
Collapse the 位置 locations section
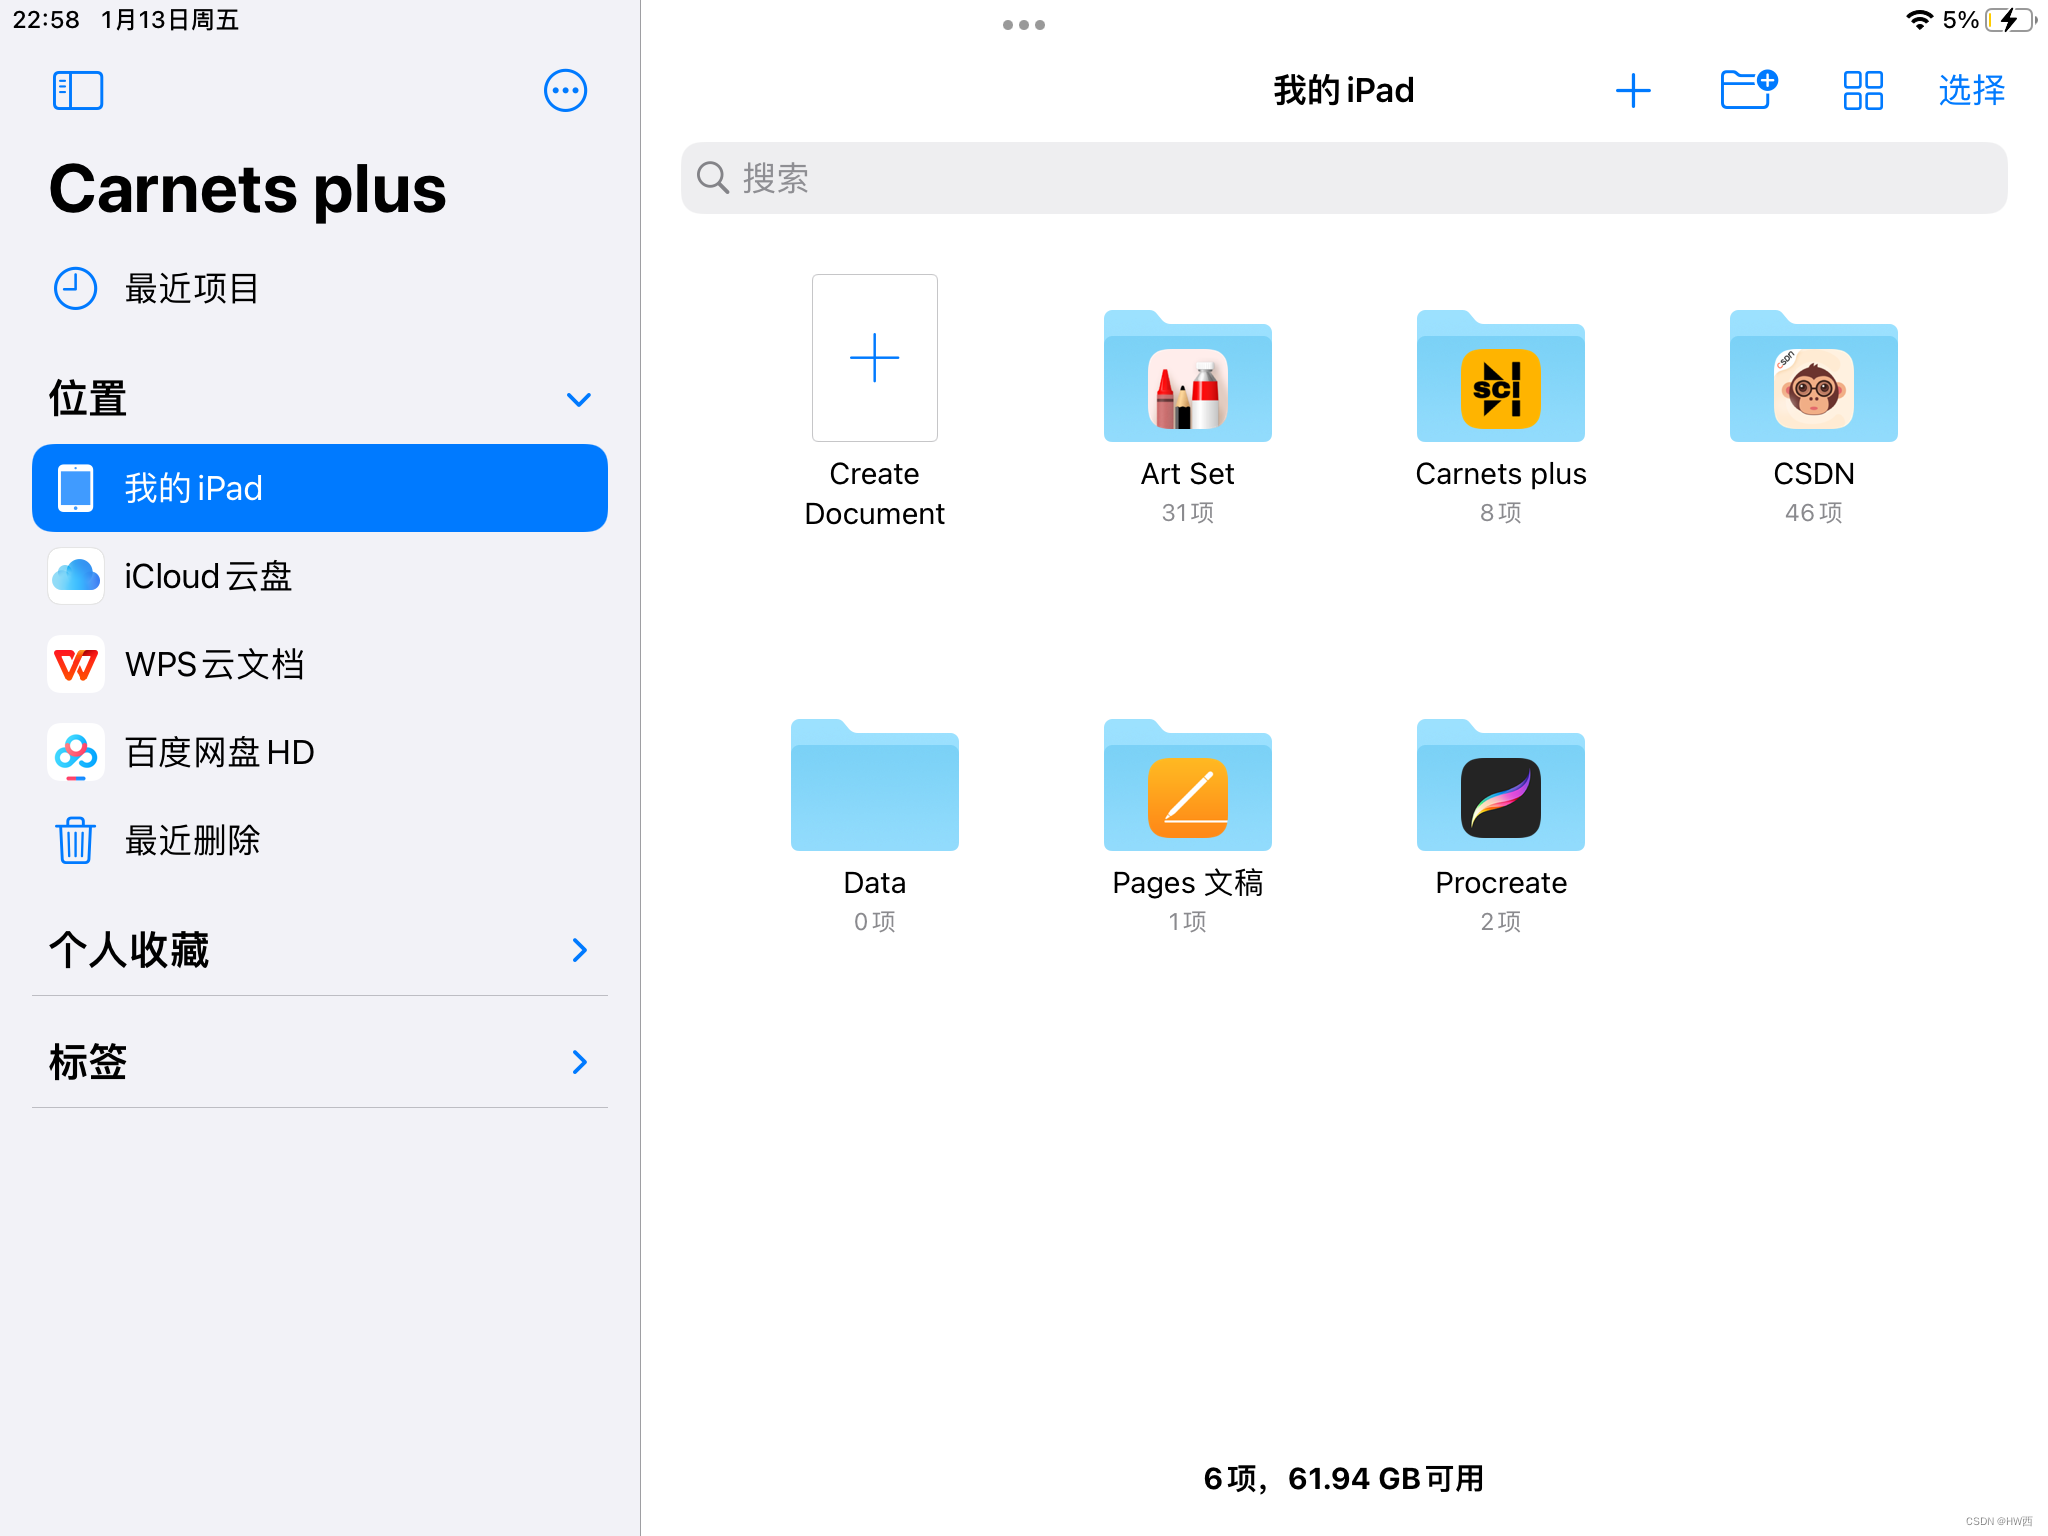tap(579, 400)
